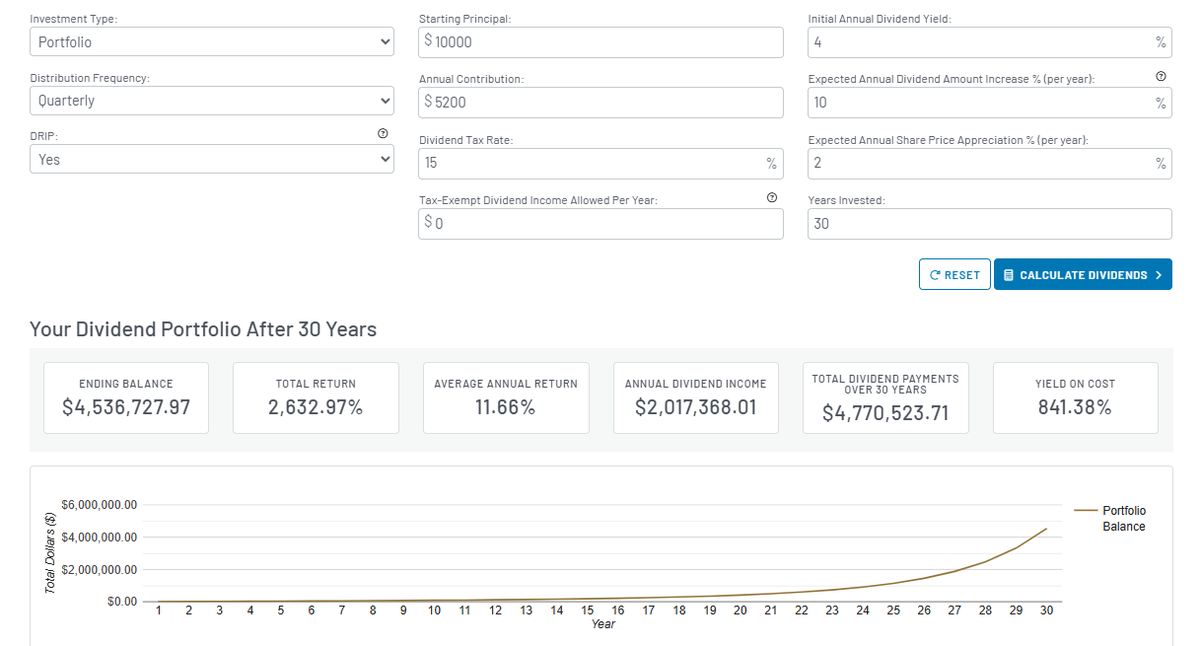1200x646 pixels.
Task: Click the calculator icon on Calculate Dividends button
Action: 1008,274
